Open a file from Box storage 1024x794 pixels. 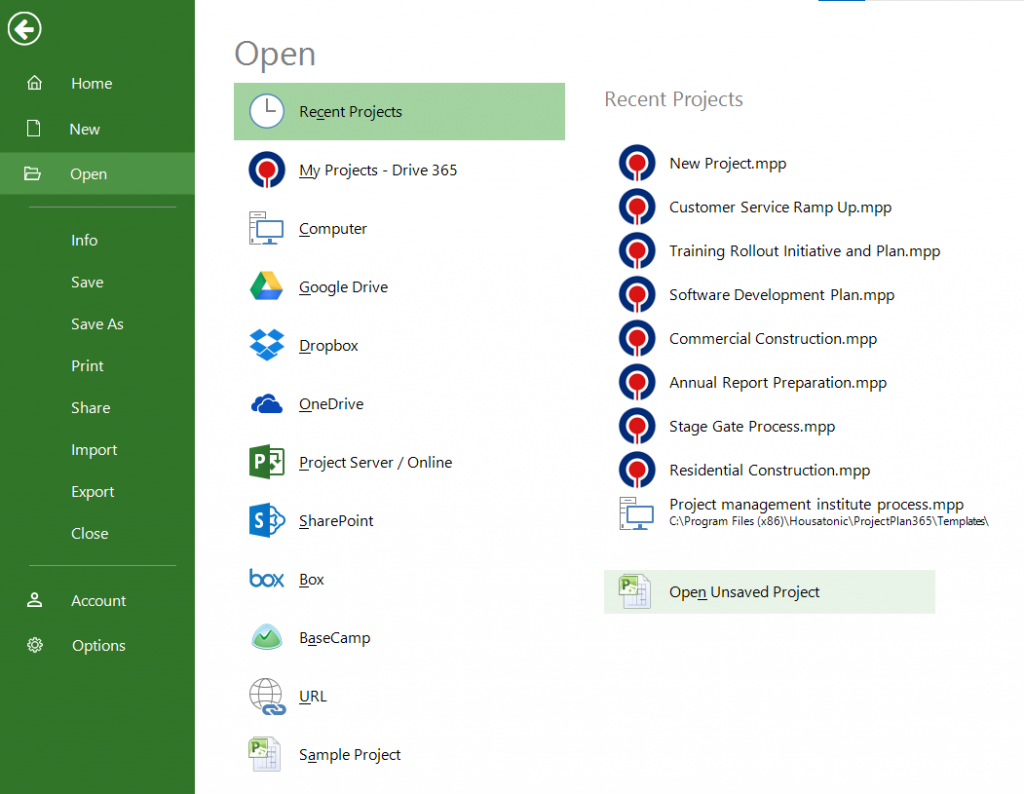[x=310, y=578]
